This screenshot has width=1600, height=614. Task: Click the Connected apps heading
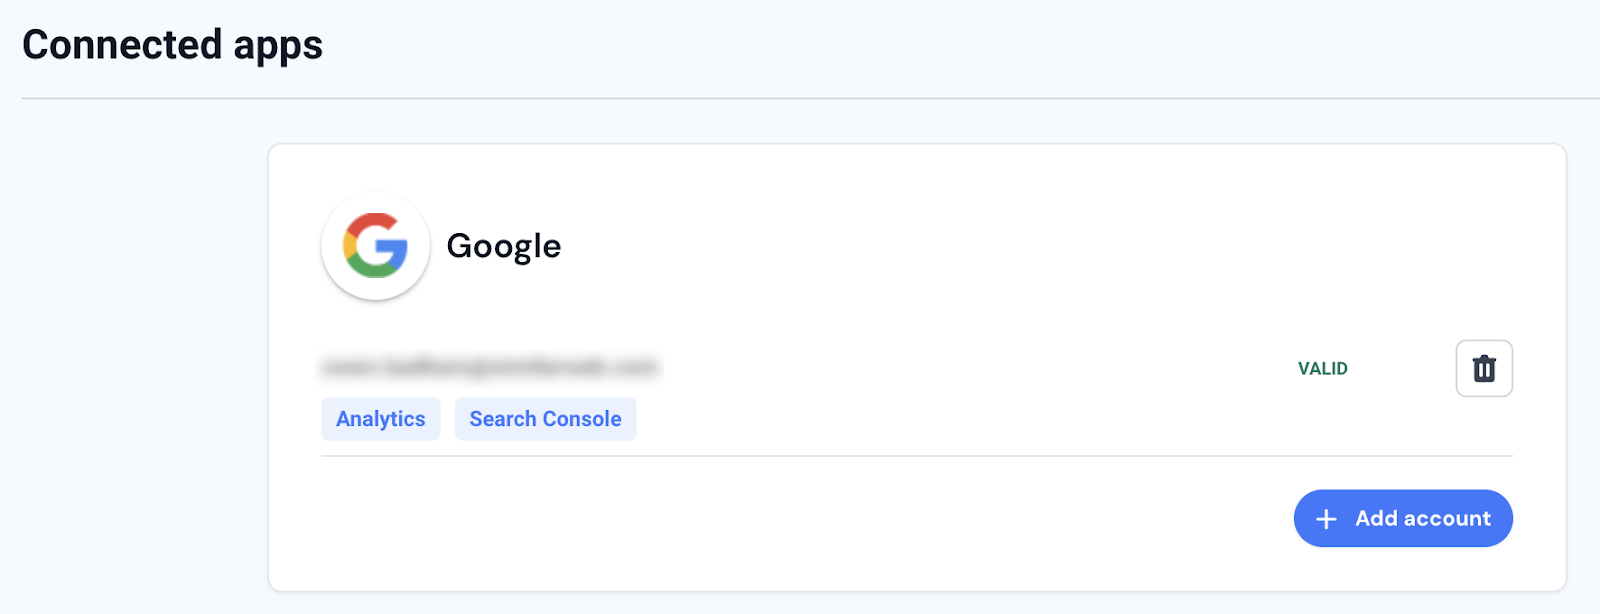(172, 45)
